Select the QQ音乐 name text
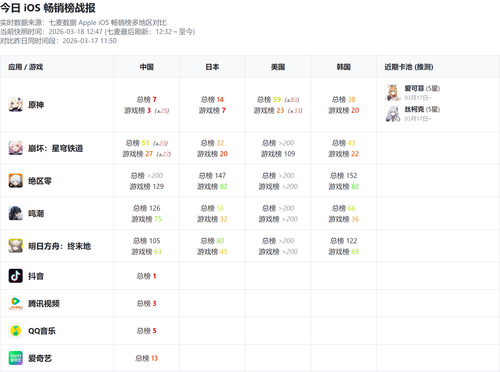Image resolution: width=500 pixels, height=372 pixels. click(42, 331)
